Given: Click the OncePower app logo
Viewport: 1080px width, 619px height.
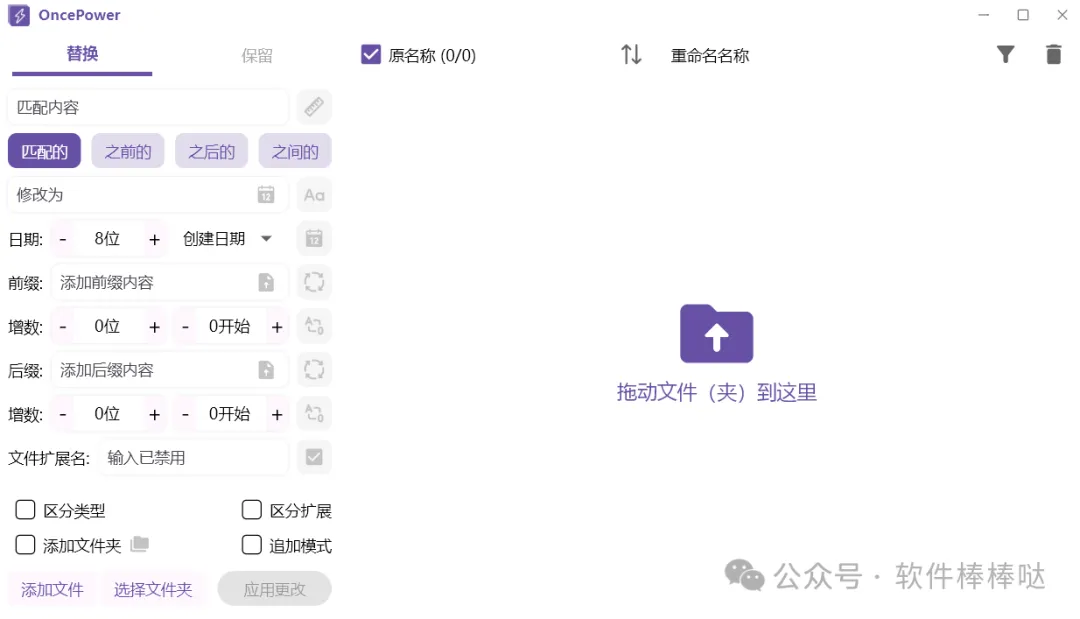Looking at the screenshot, I should [19, 15].
